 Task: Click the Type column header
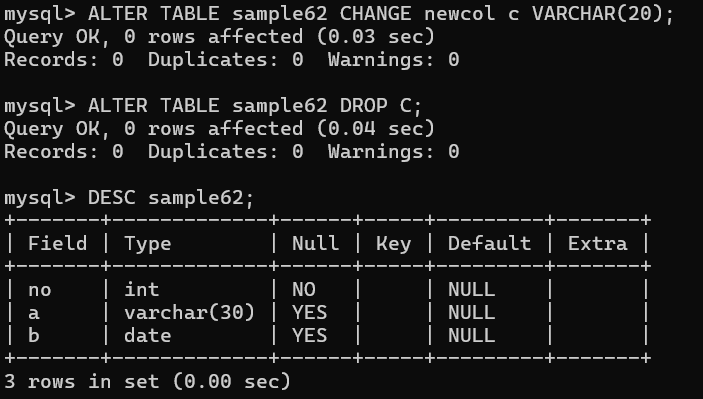coord(148,244)
